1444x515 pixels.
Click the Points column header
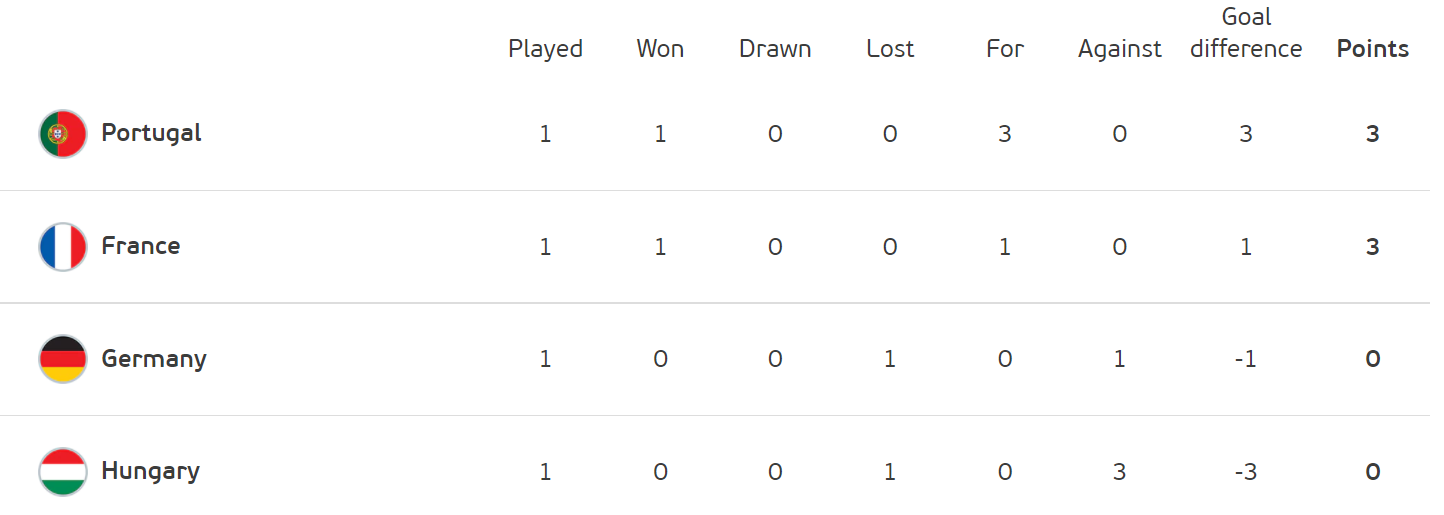pyautogui.click(x=1373, y=49)
